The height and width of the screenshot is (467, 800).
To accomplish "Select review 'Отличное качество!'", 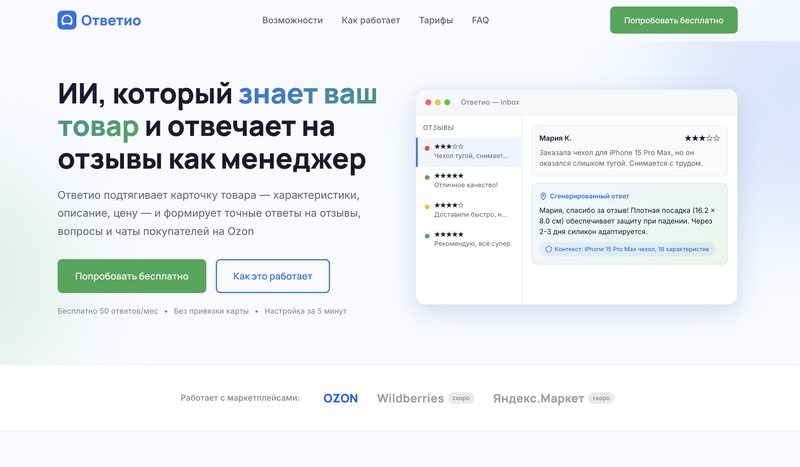I will [x=469, y=181].
